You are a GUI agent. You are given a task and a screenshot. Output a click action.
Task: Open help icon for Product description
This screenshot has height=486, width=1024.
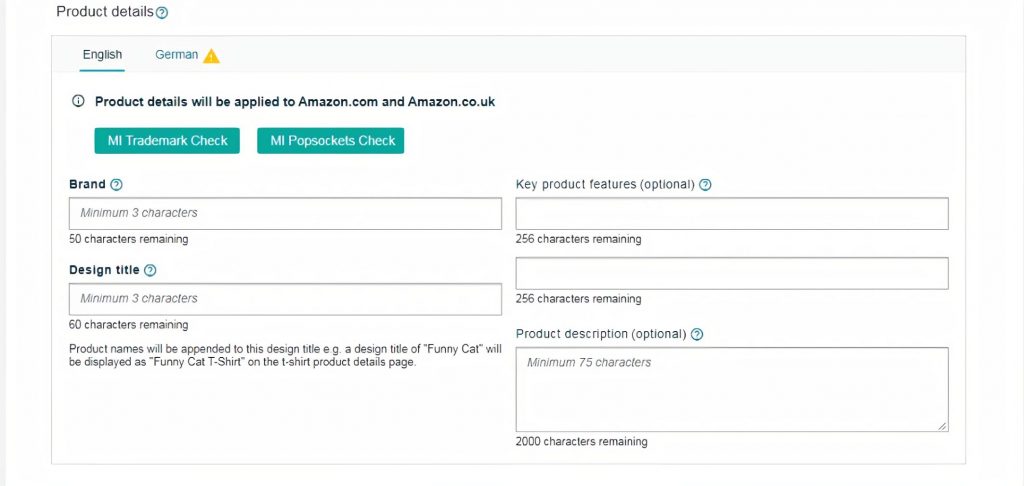pos(697,334)
